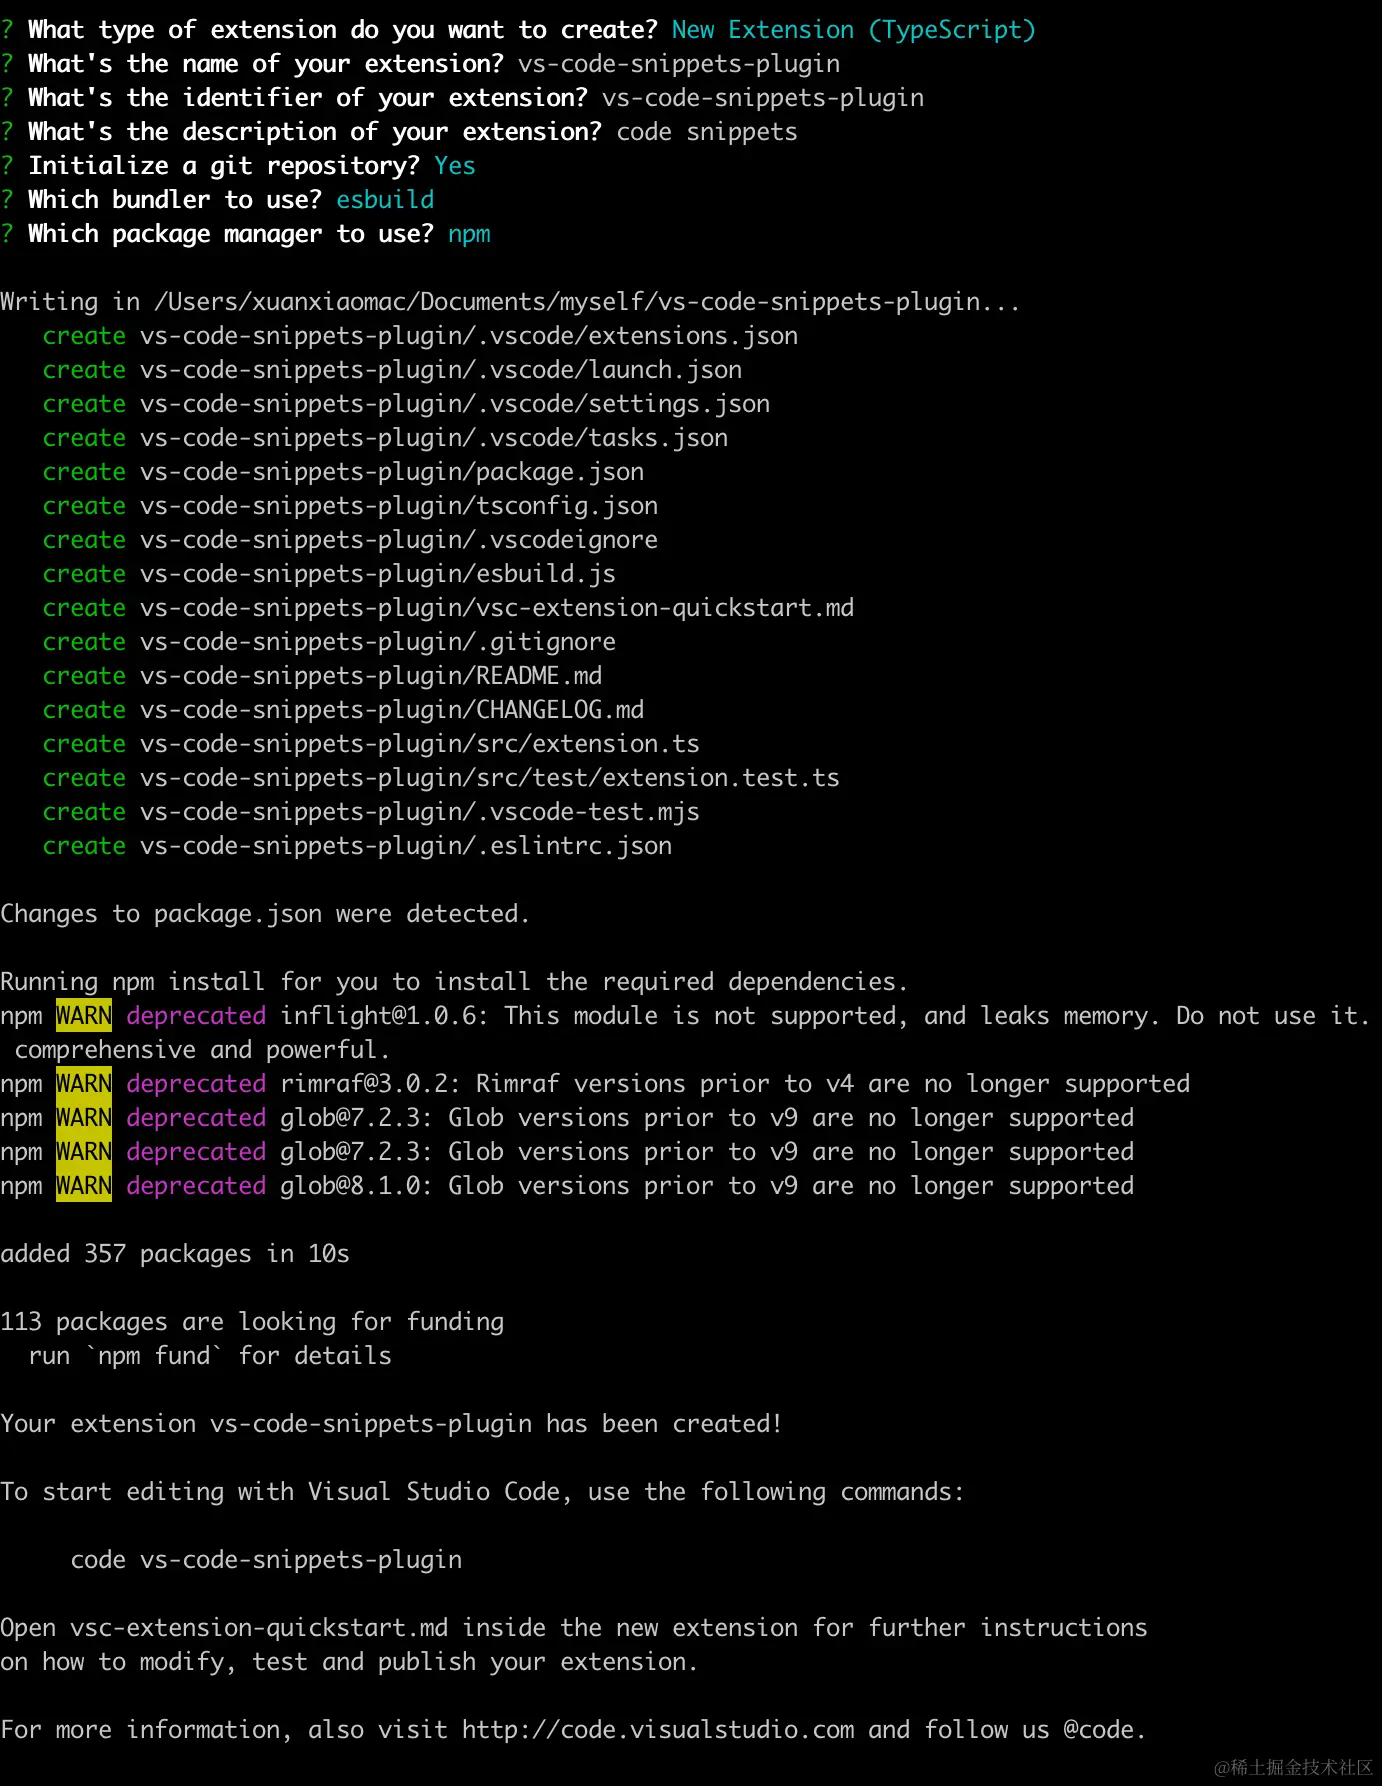Click the 'Writing in /Users/xuanxiaomac' path line
The image size is (1382, 1786).
510,302
